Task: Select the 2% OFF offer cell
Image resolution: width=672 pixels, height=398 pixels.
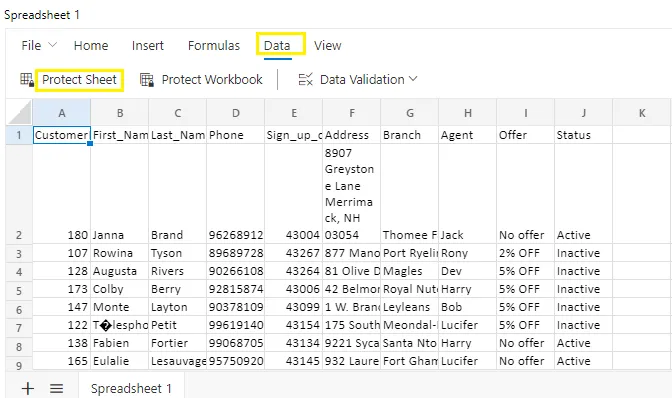Action: [525, 253]
